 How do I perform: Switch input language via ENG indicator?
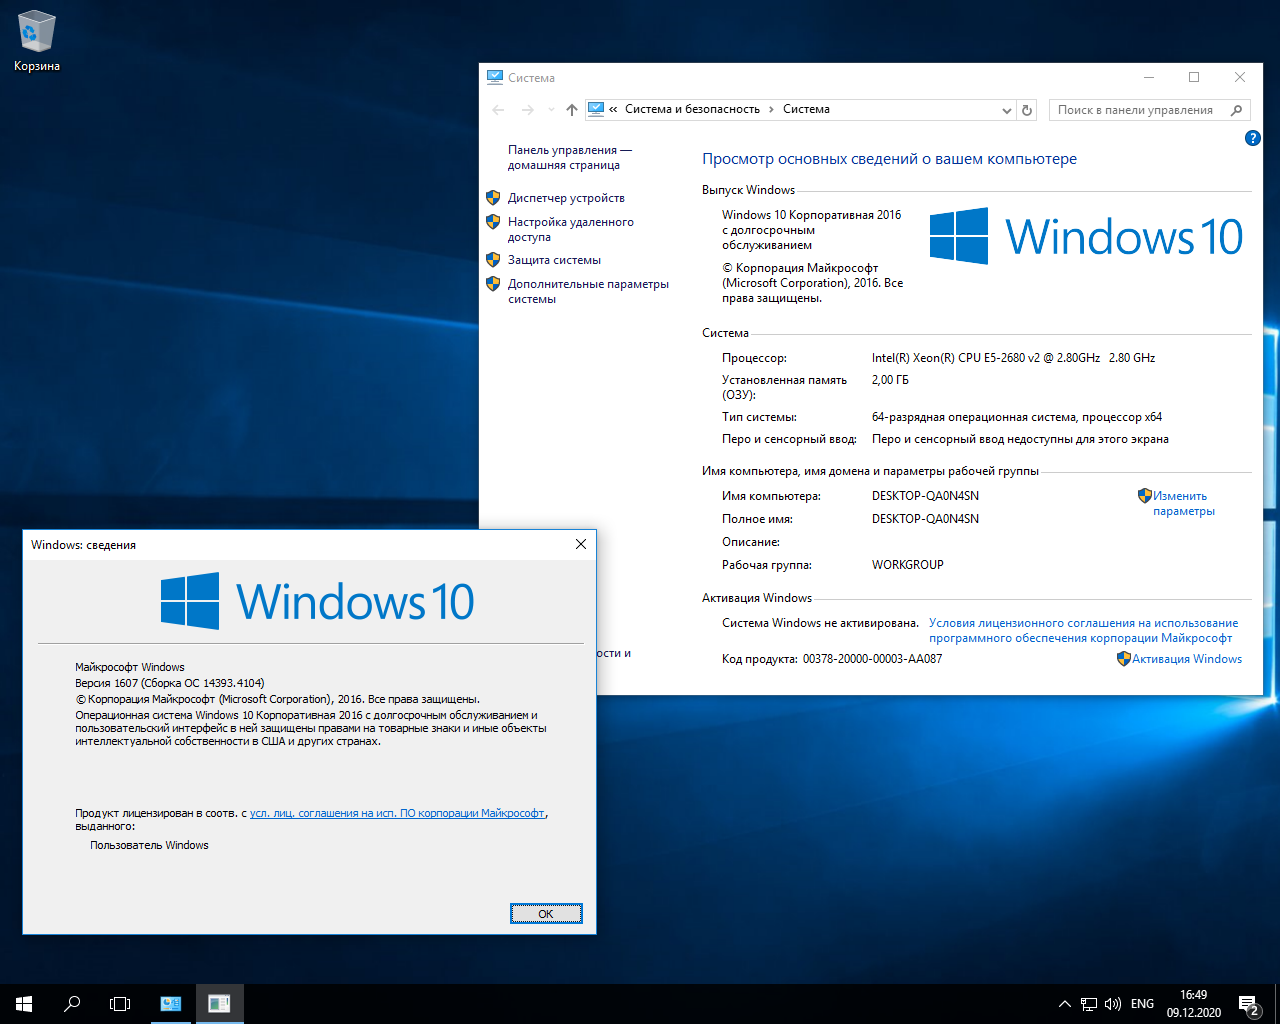pyautogui.click(x=1142, y=1004)
